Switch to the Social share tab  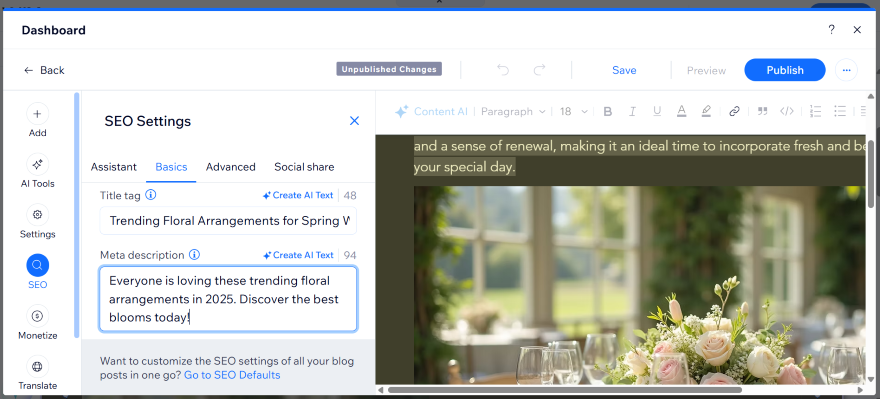pyautogui.click(x=304, y=167)
